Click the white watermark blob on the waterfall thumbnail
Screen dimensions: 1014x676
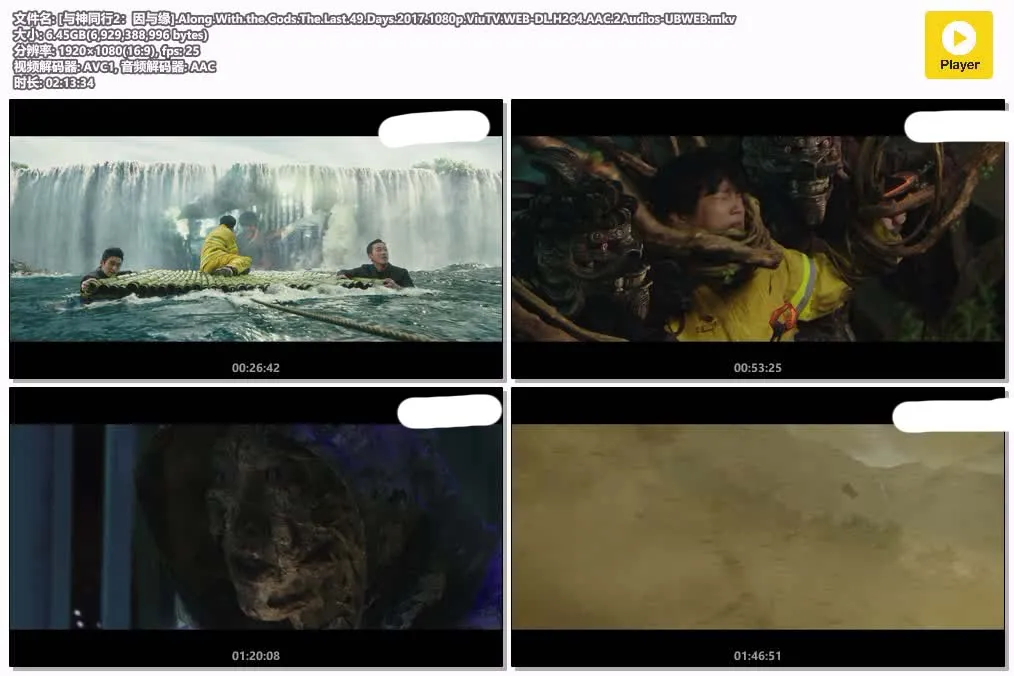tap(434, 127)
